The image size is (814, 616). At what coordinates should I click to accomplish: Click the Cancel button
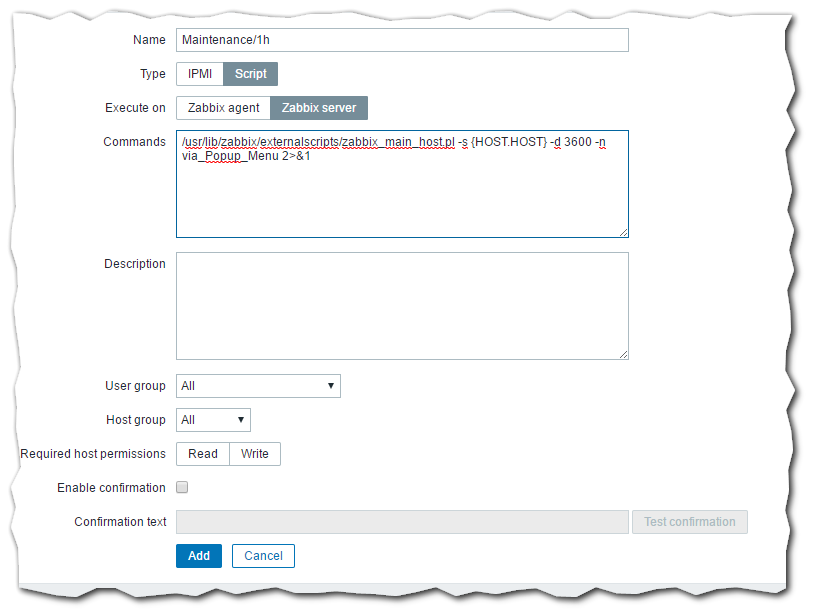tap(263, 556)
